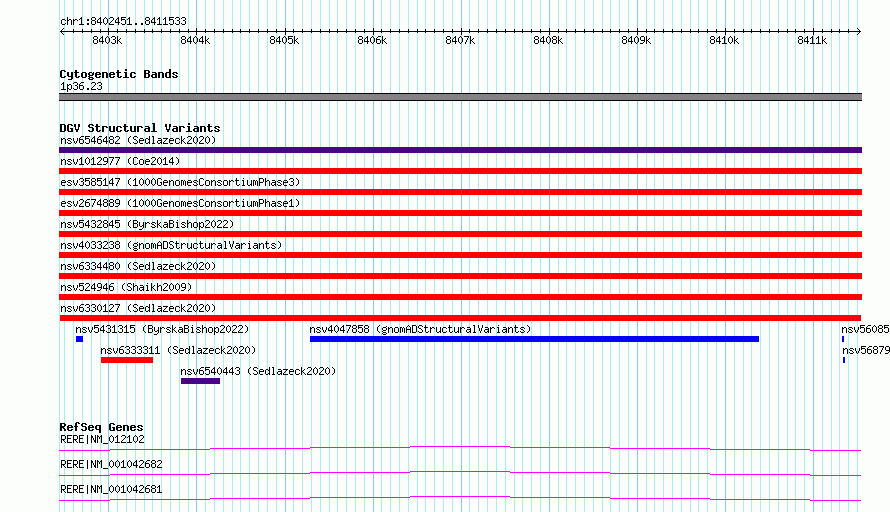Click the left arrowhead of the ruler

click(62, 31)
